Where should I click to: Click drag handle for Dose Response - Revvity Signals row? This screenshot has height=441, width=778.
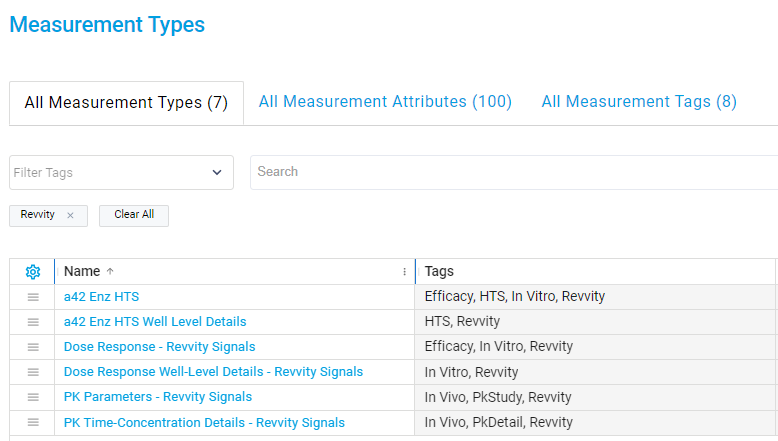32,347
